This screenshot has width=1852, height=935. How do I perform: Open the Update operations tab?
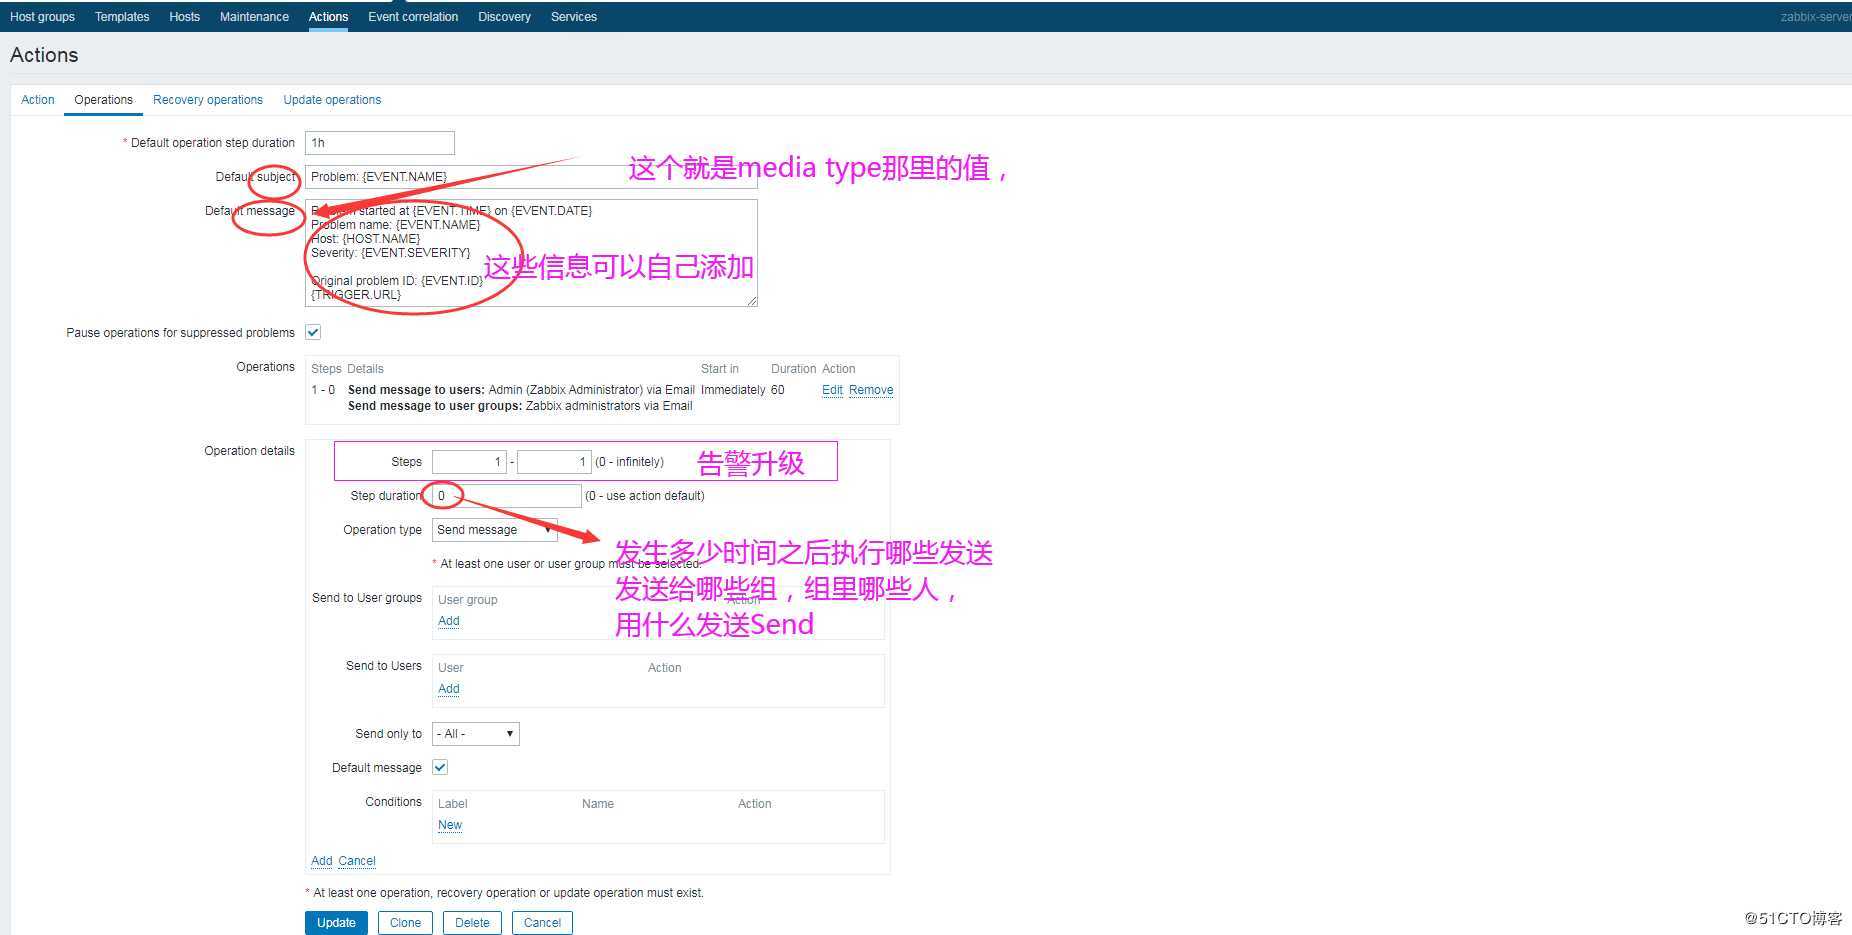pos(332,100)
